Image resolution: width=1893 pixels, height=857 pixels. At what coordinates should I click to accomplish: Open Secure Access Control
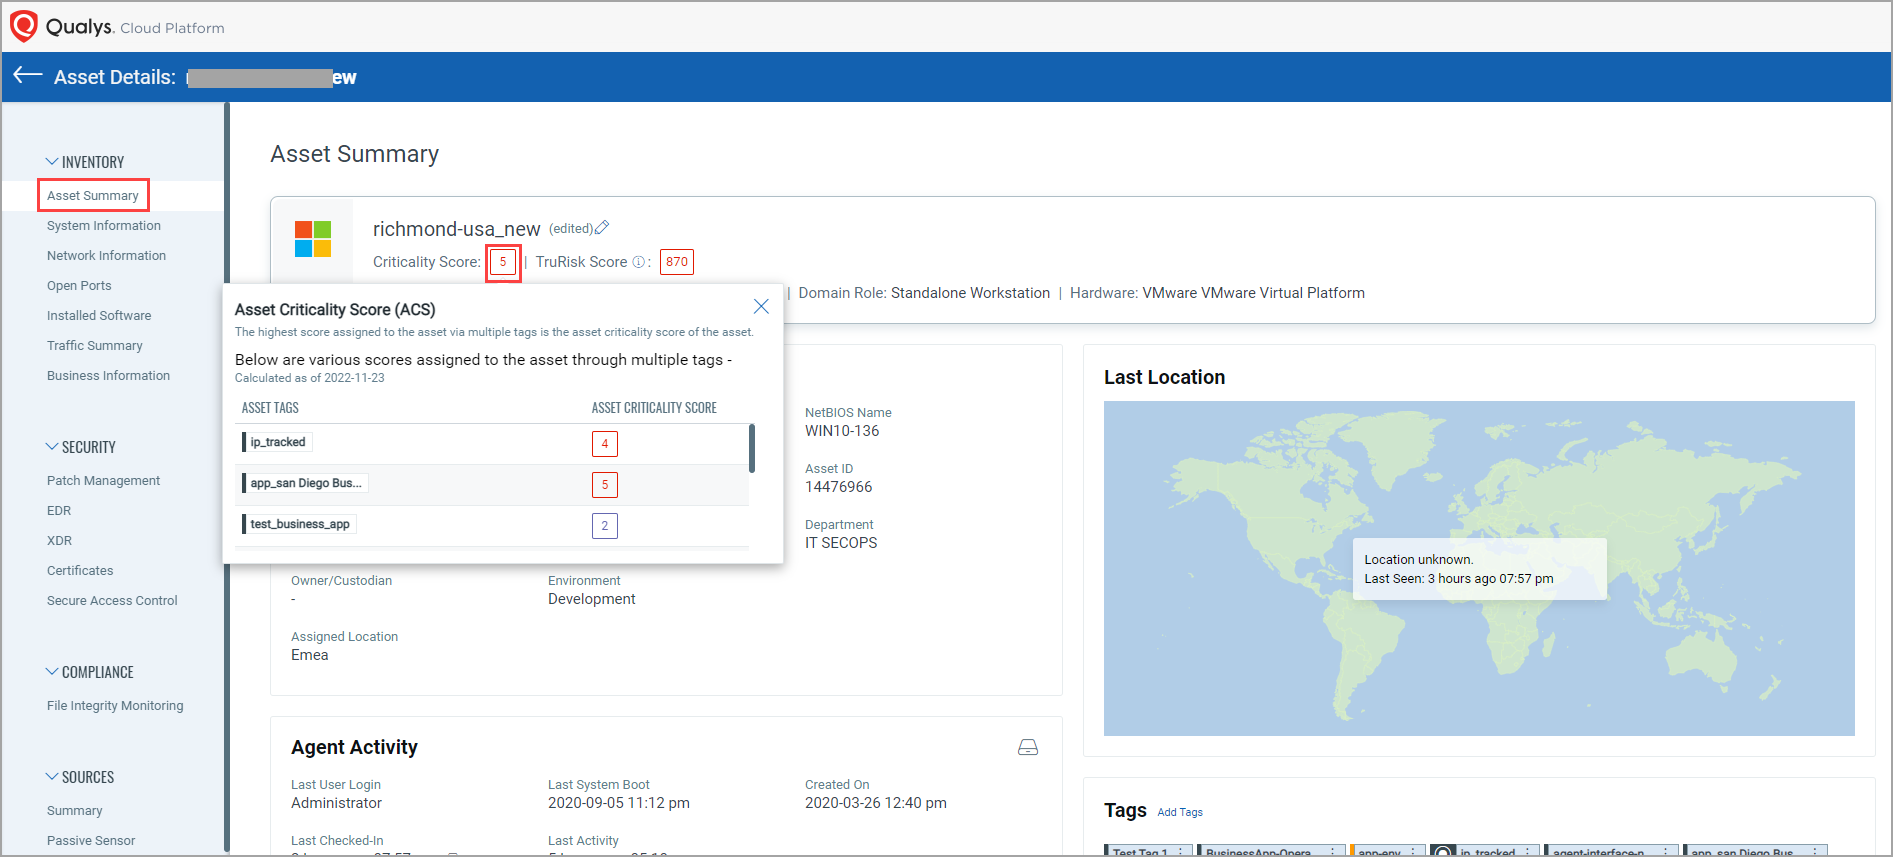[x=112, y=600]
